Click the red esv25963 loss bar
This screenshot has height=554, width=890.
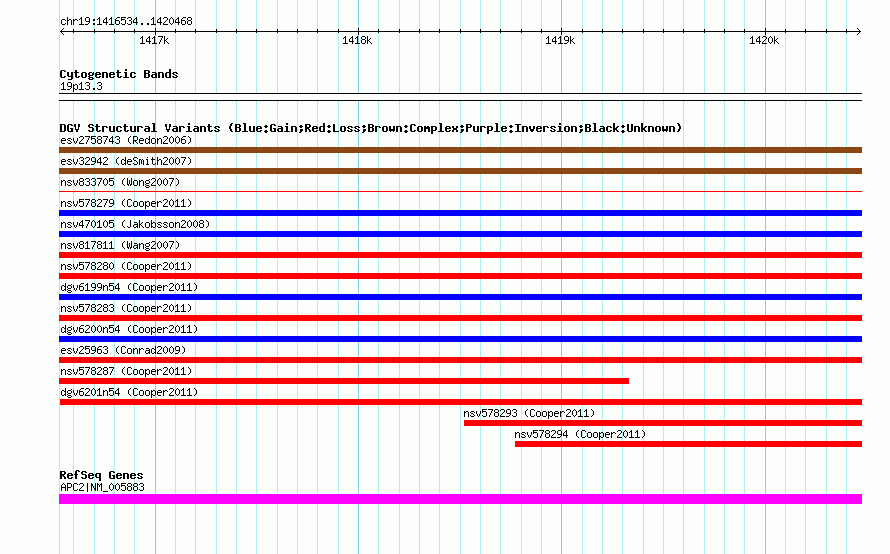tap(460, 360)
